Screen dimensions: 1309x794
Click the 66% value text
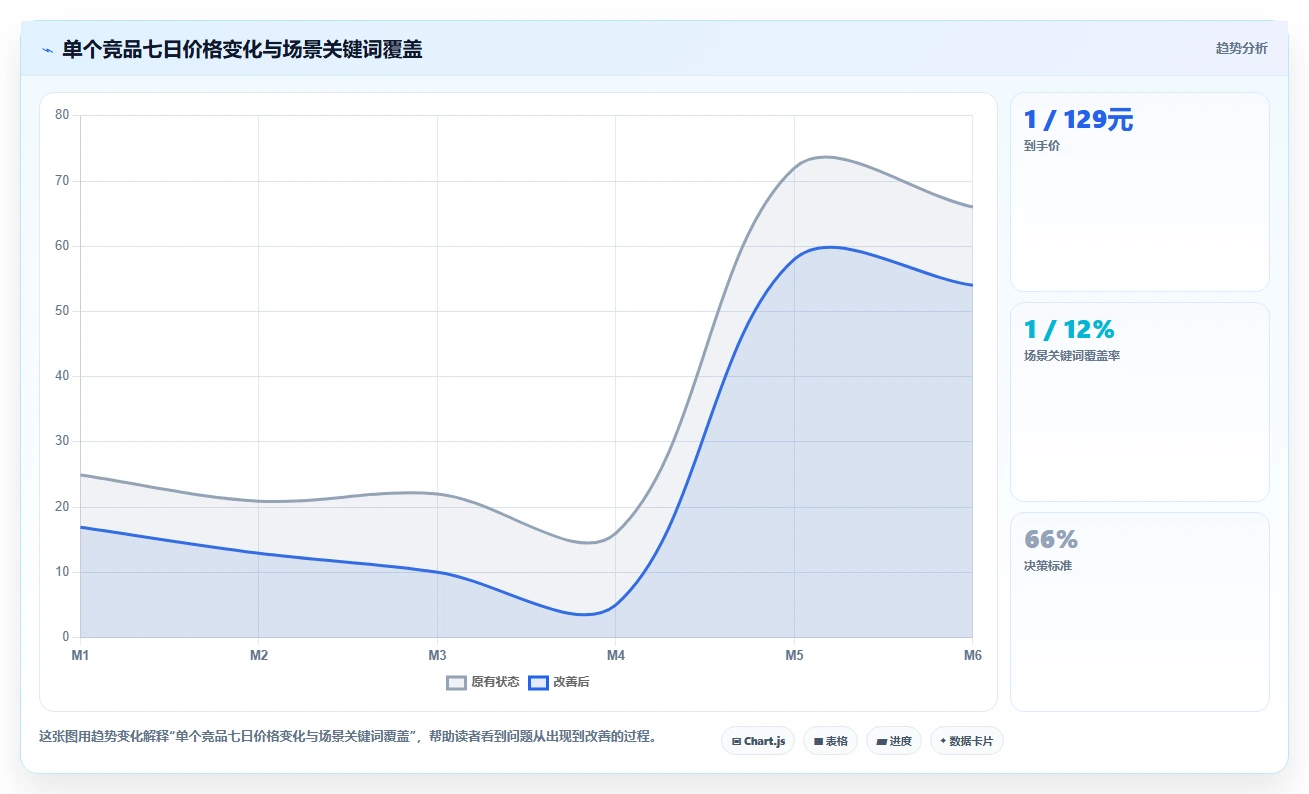point(1051,539)
